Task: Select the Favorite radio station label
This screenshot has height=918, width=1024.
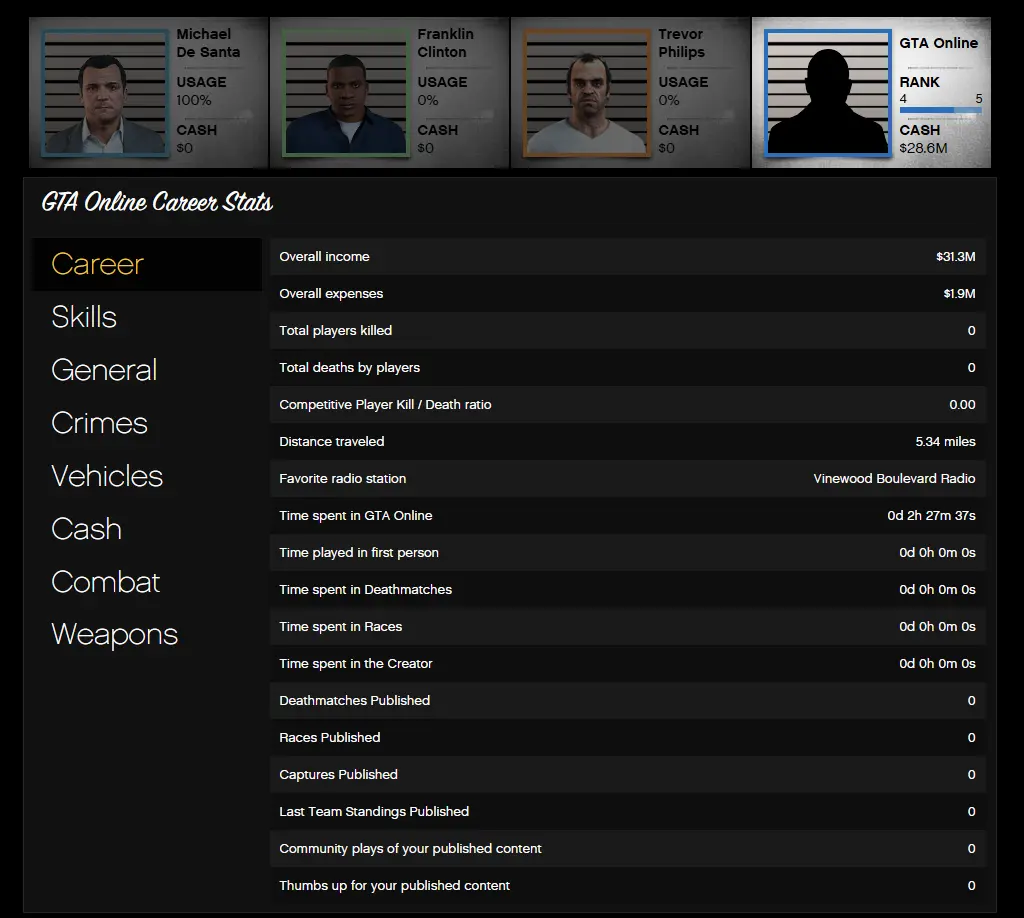Action: (x=343, y=479)
